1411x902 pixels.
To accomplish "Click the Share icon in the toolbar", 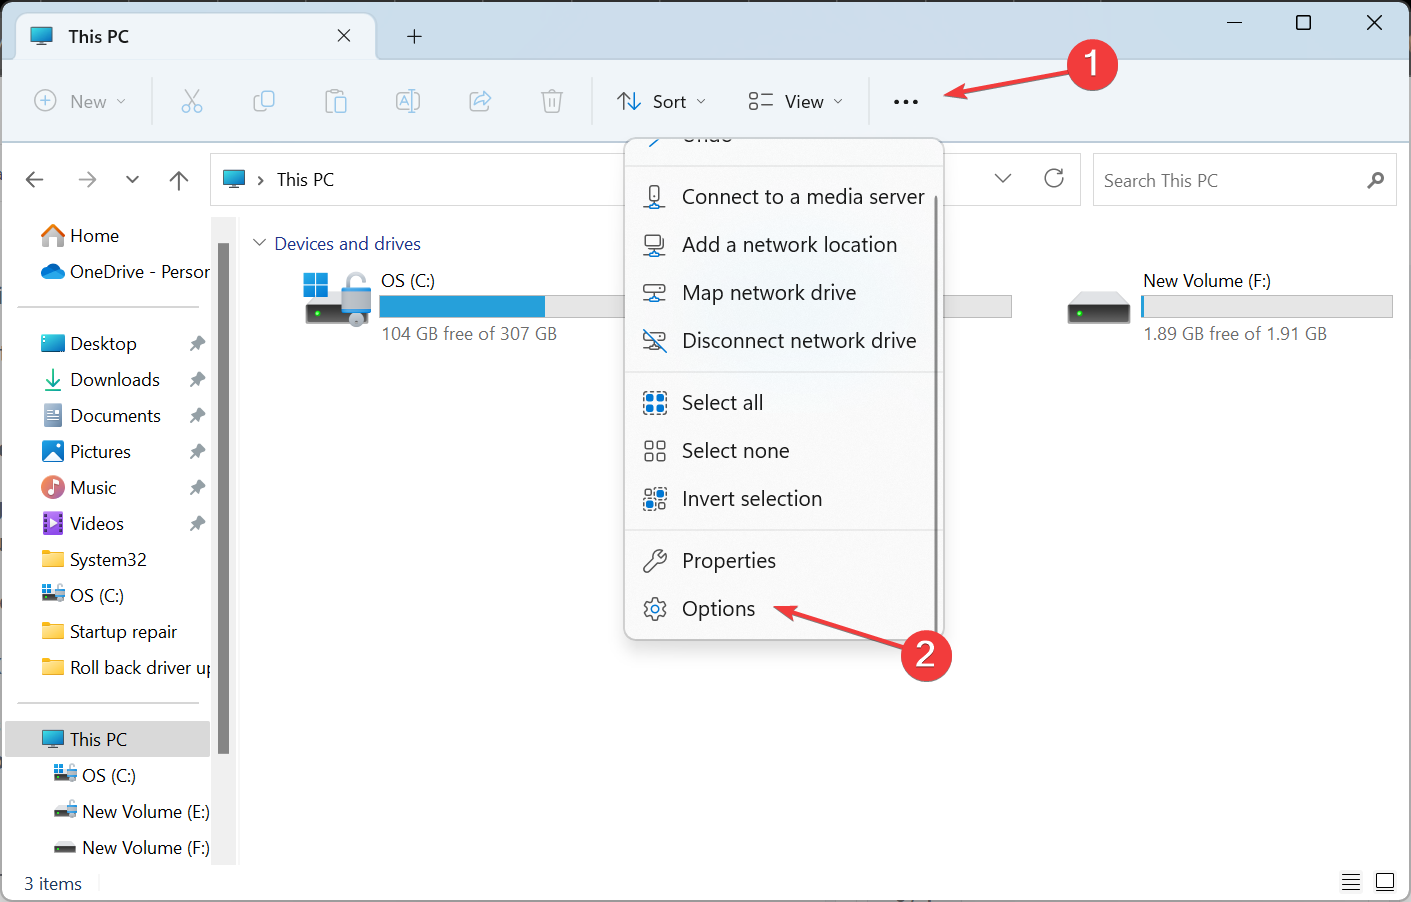I will click(480, 101).
